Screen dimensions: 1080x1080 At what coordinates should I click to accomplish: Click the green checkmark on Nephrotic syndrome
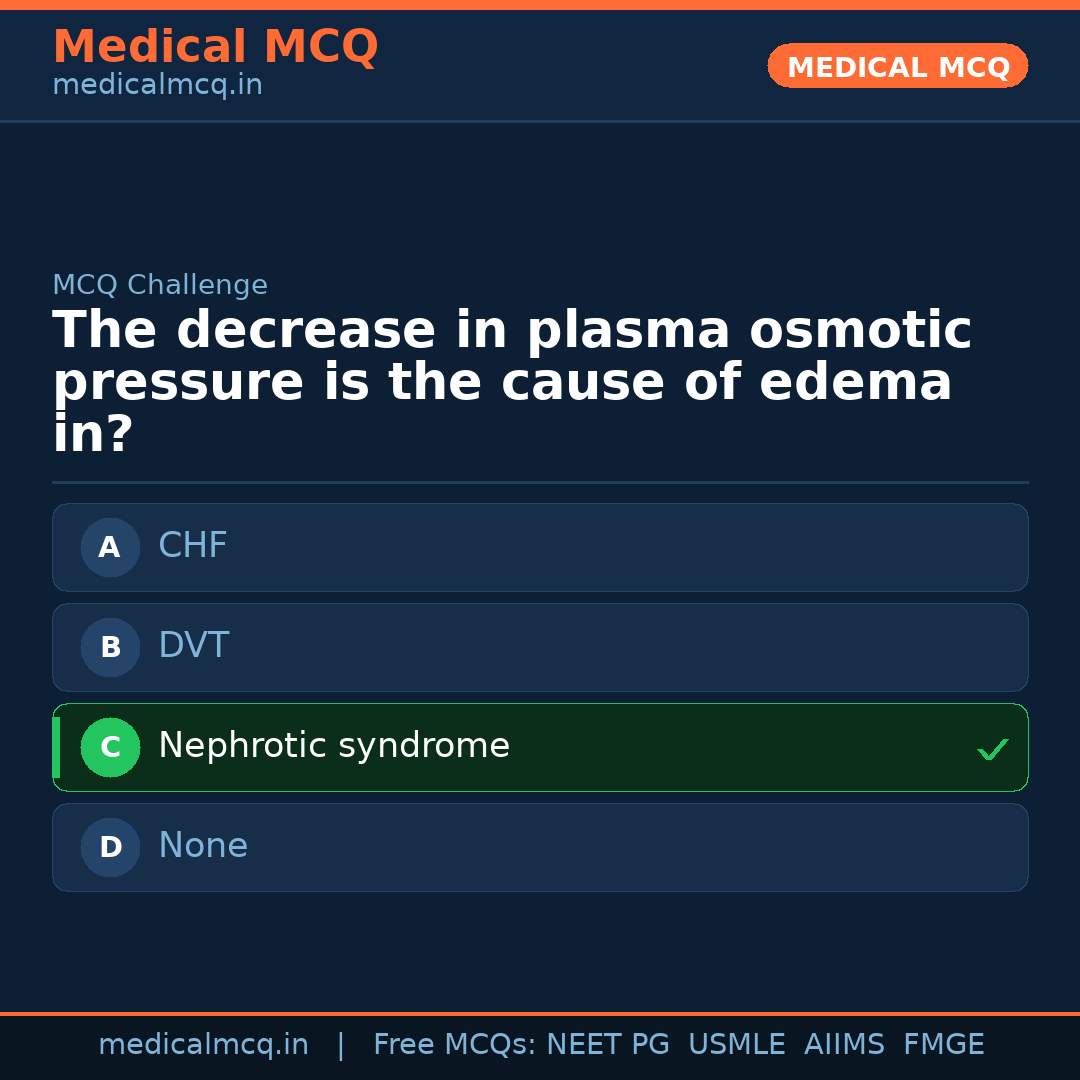[992, 749]
